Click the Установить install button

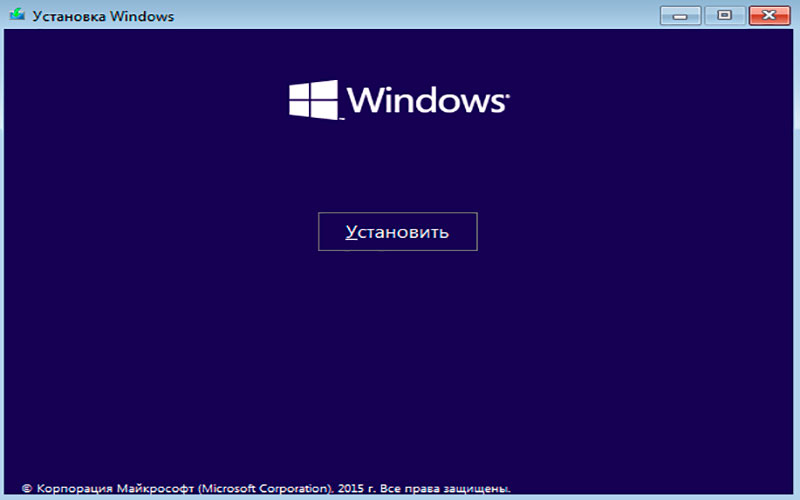point(397,232)
